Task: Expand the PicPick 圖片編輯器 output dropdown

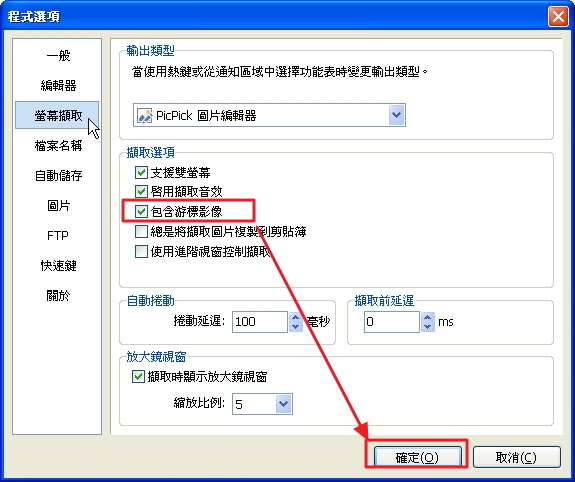Action: pyautogui.click(x=396, y=115)
